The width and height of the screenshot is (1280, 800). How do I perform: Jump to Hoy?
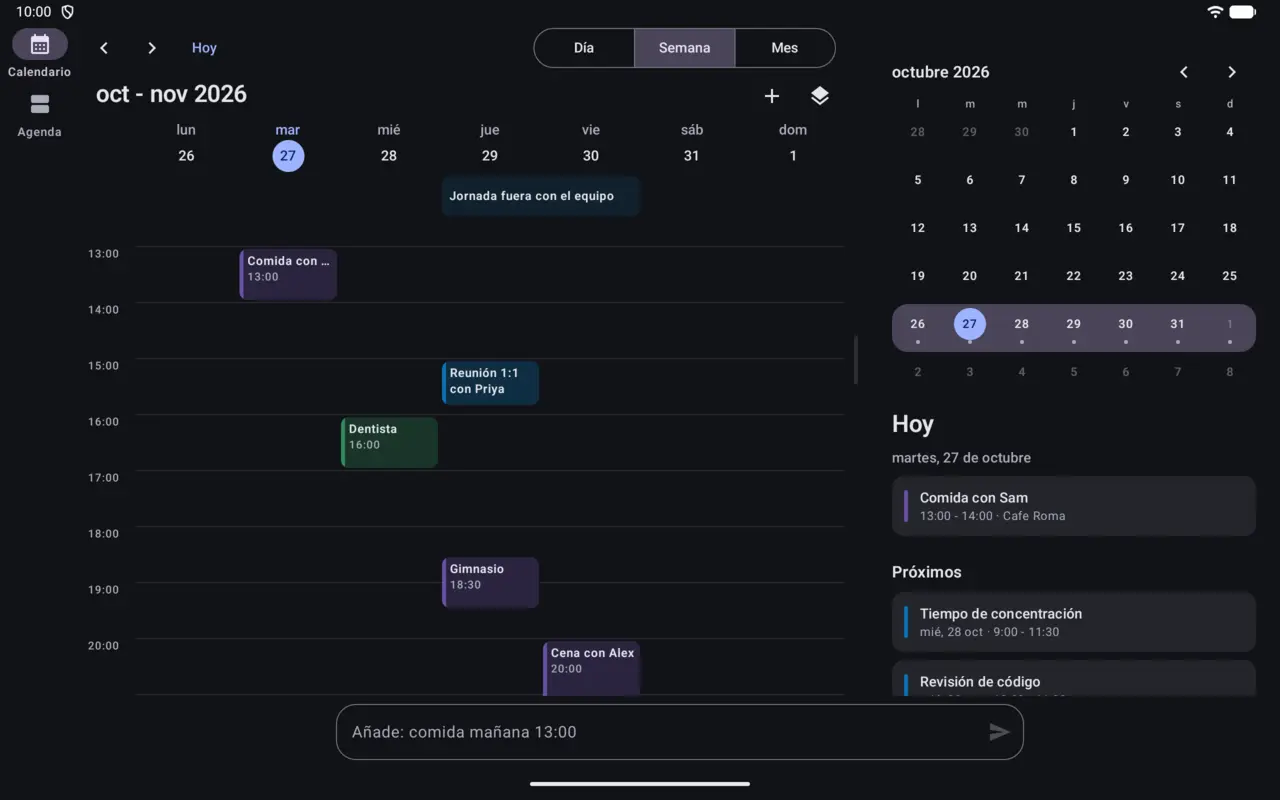coord(204,48)
